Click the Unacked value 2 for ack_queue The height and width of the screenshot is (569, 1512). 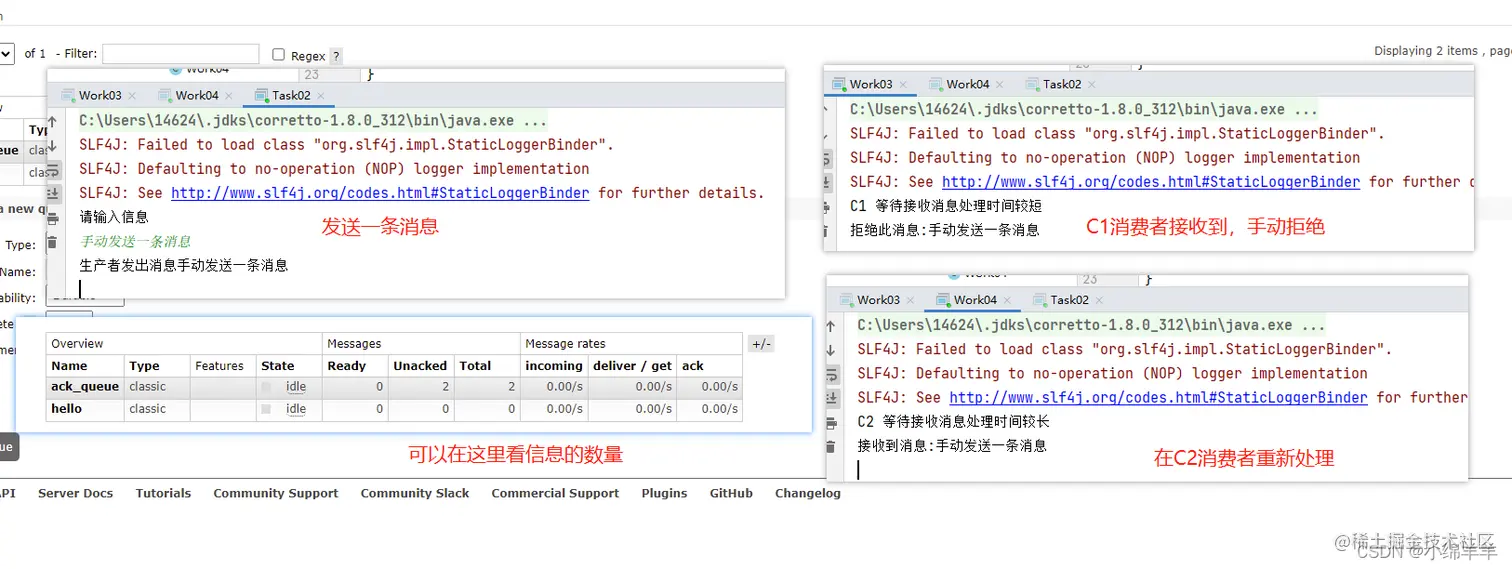(x=446, y=387)
